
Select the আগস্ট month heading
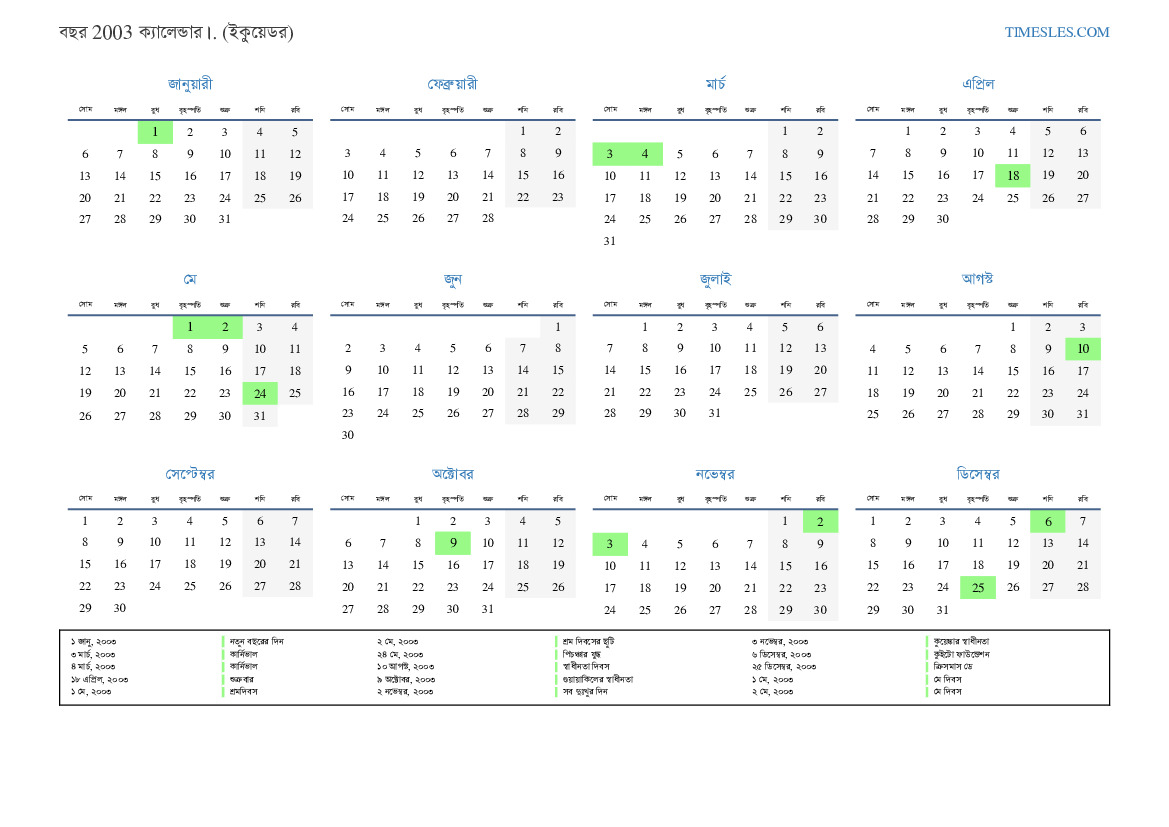978,278
